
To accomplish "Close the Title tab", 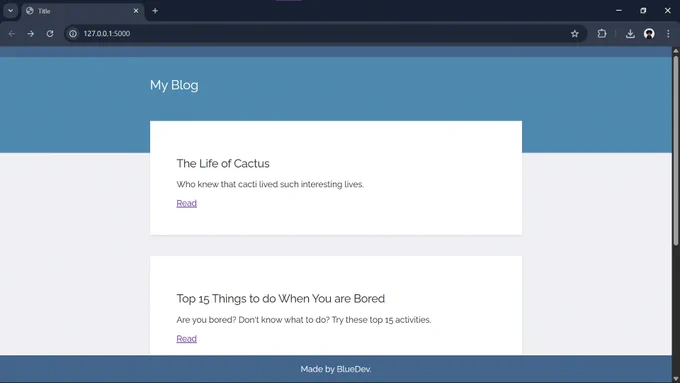I will tap(136, 11).
